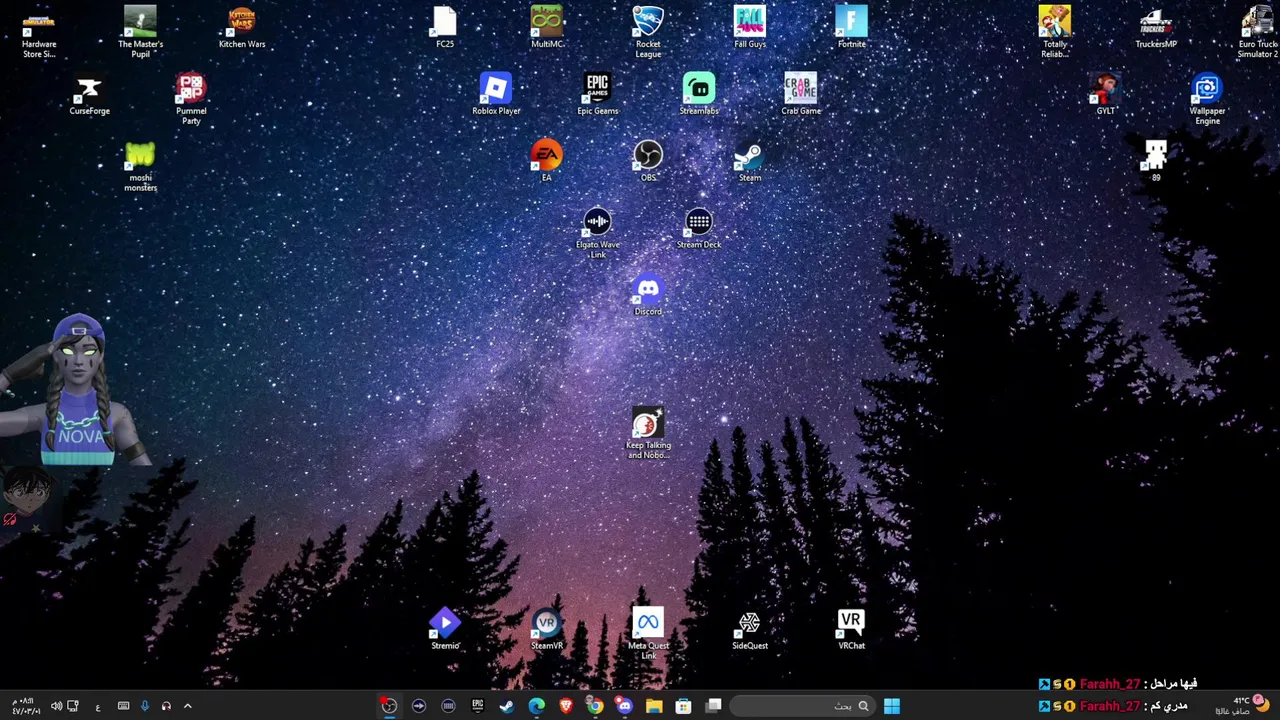Select the Euro Truck Simulator 2 icon
This screenshot has height=720, width=1280.
point(1258,33)
